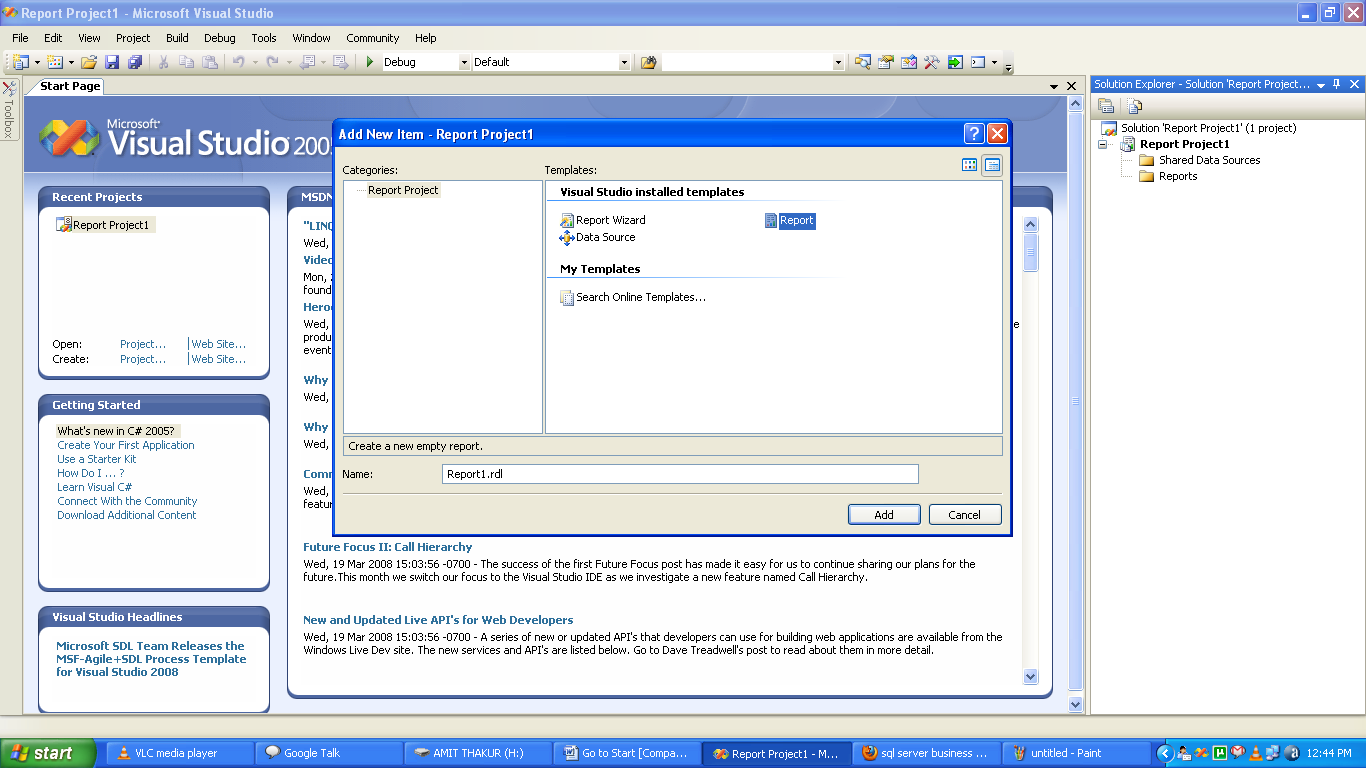
Task: Click Download Additional Content link
Action: [127, 515]
